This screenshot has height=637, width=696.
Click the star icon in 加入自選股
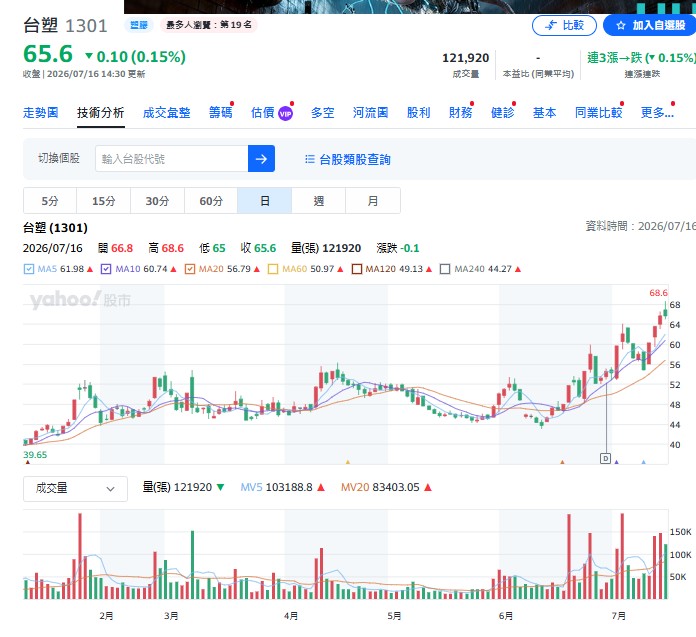coord(621,26)
